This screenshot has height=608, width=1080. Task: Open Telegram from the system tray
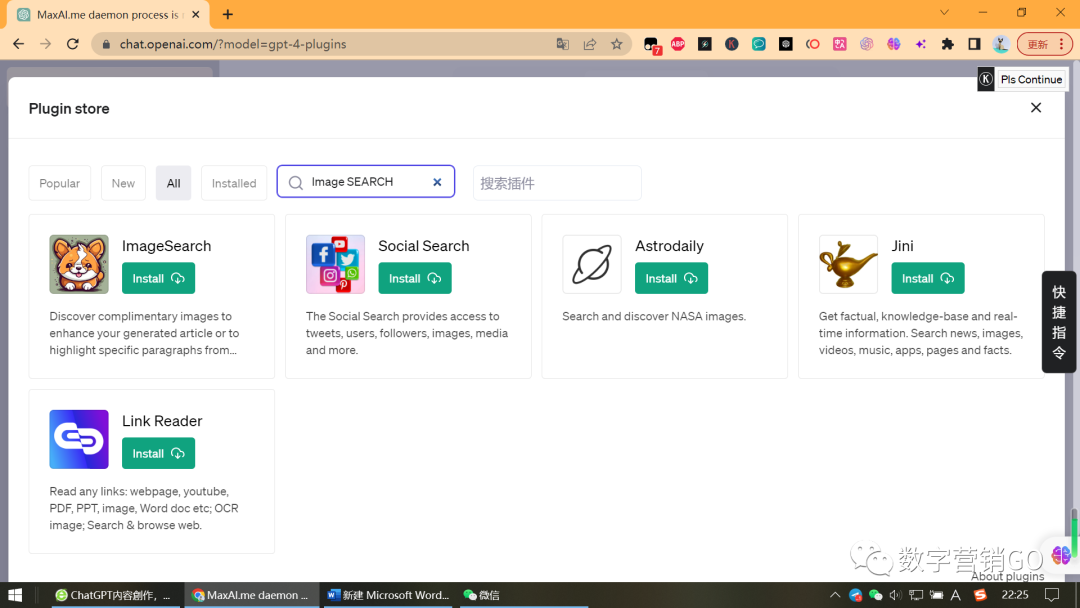pyautogui.click(x=855, y=595)
